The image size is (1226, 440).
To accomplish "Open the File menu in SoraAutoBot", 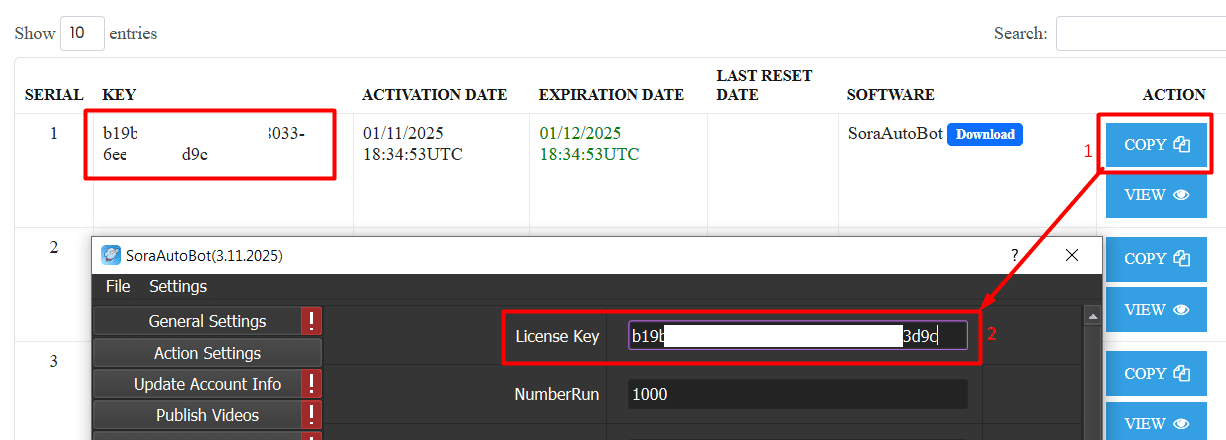I will click(x=118, y=286).
